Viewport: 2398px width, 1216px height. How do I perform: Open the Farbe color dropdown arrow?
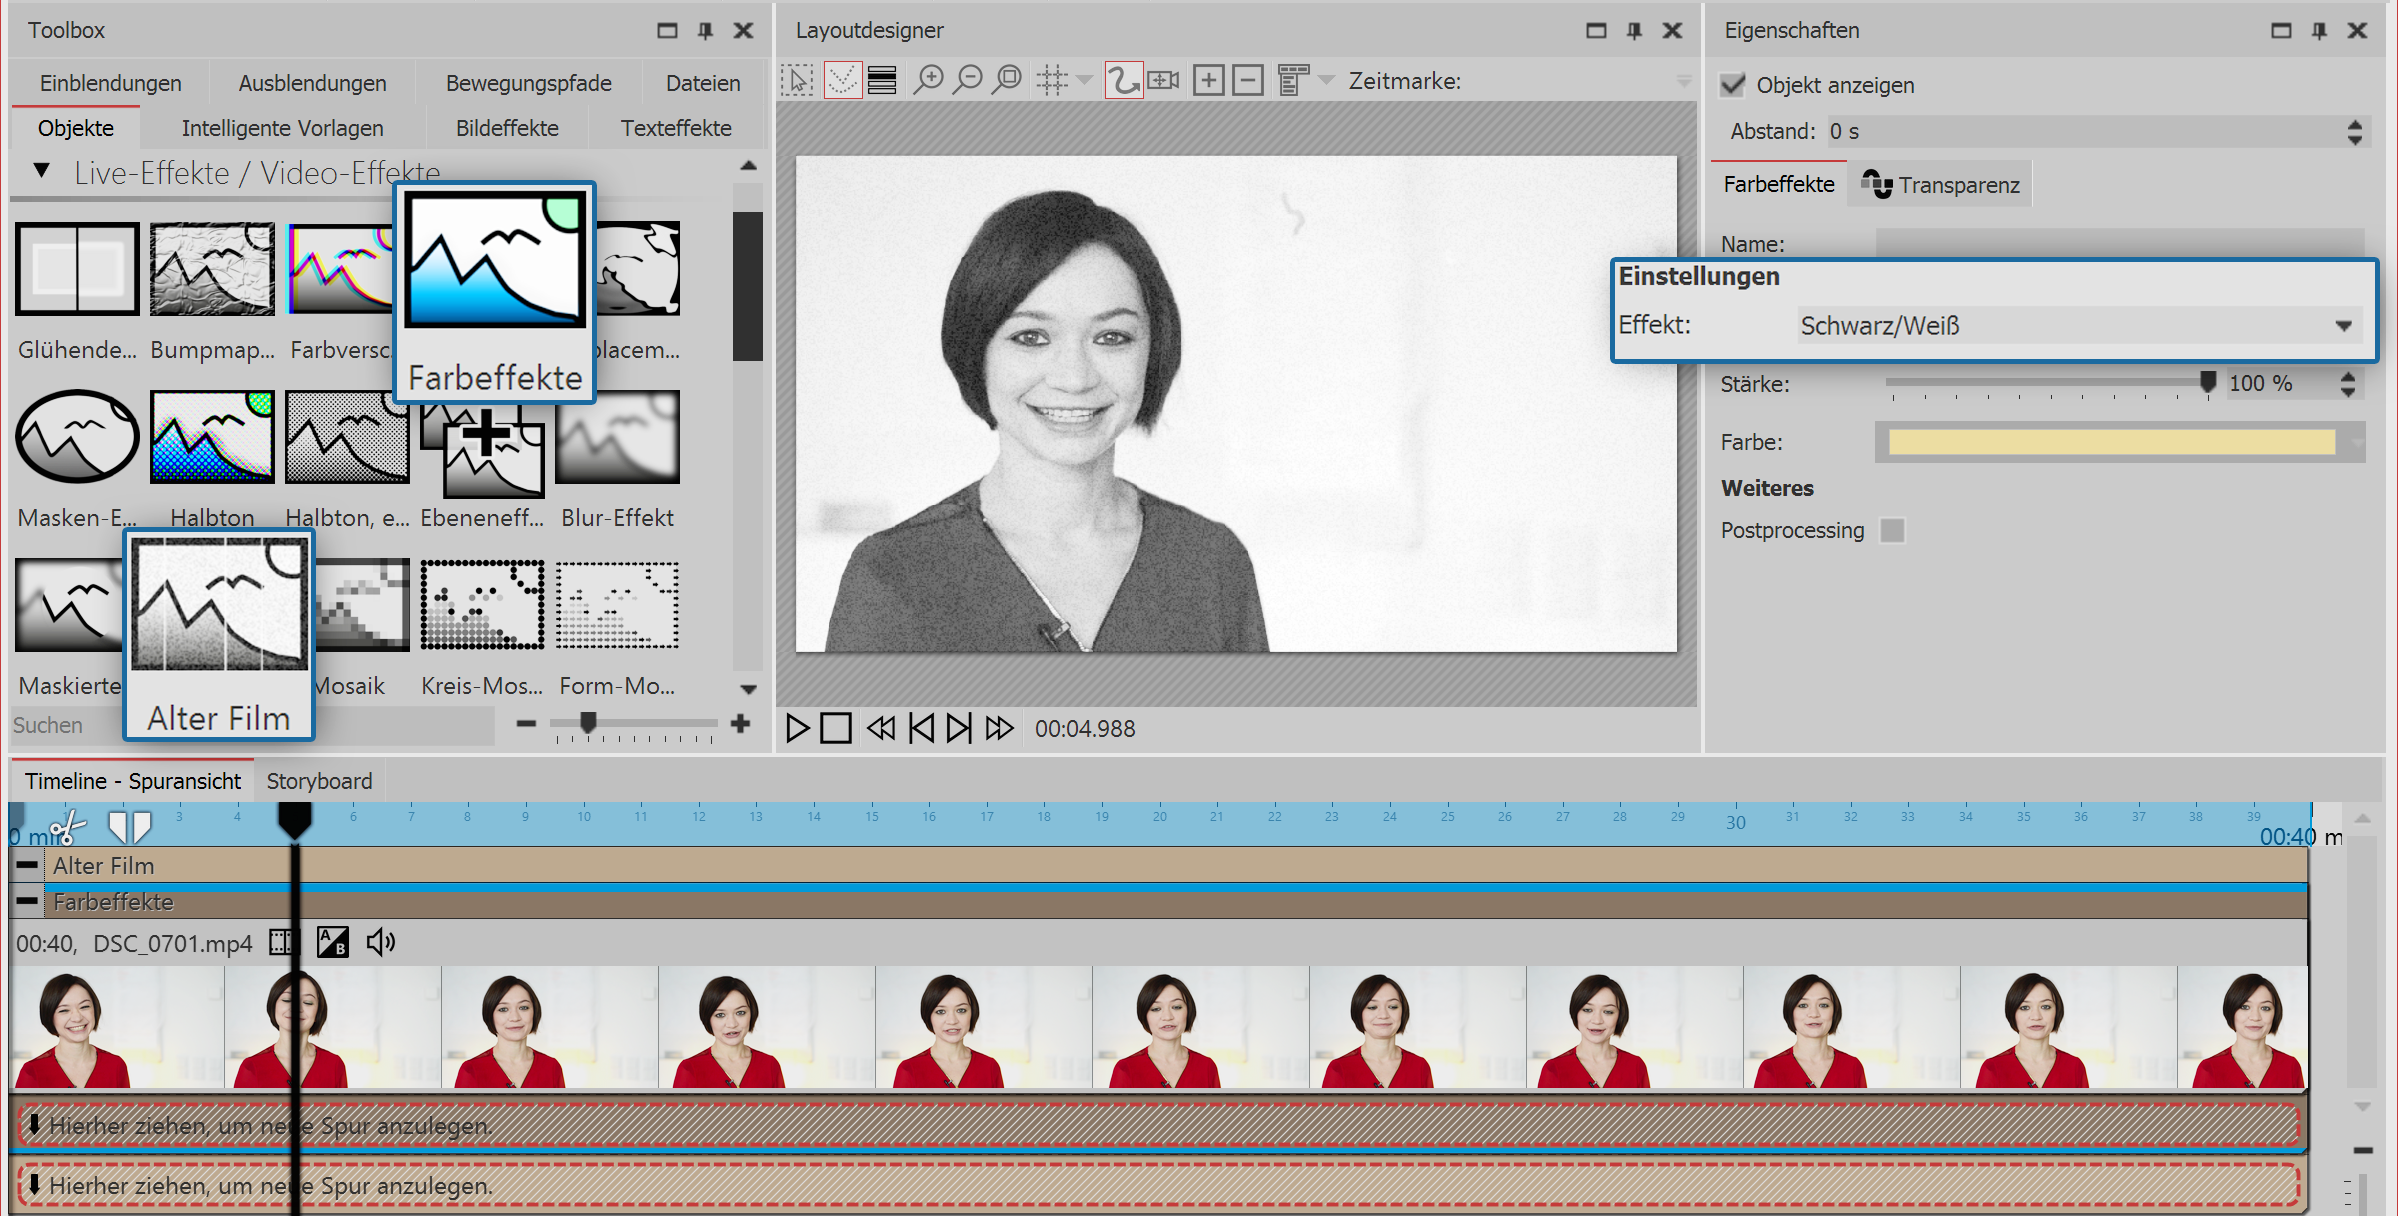[2357, 442]
